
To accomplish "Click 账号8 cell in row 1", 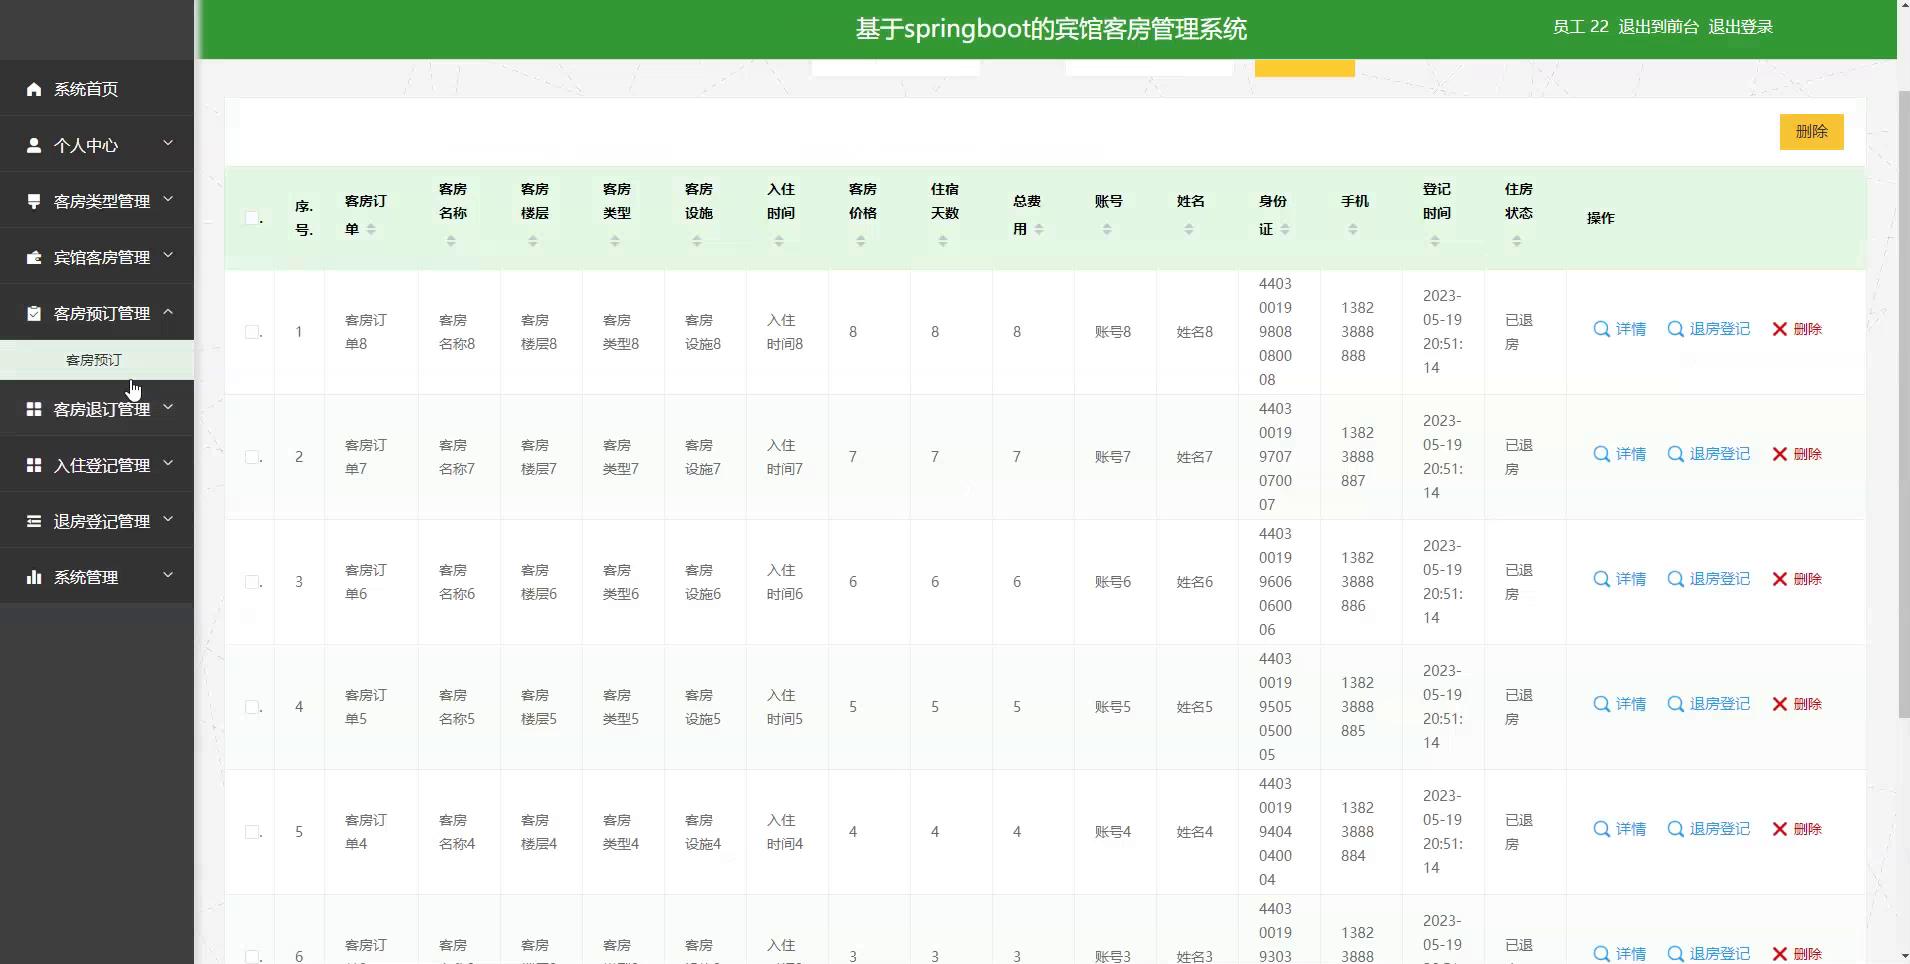I will [1112, 332].
